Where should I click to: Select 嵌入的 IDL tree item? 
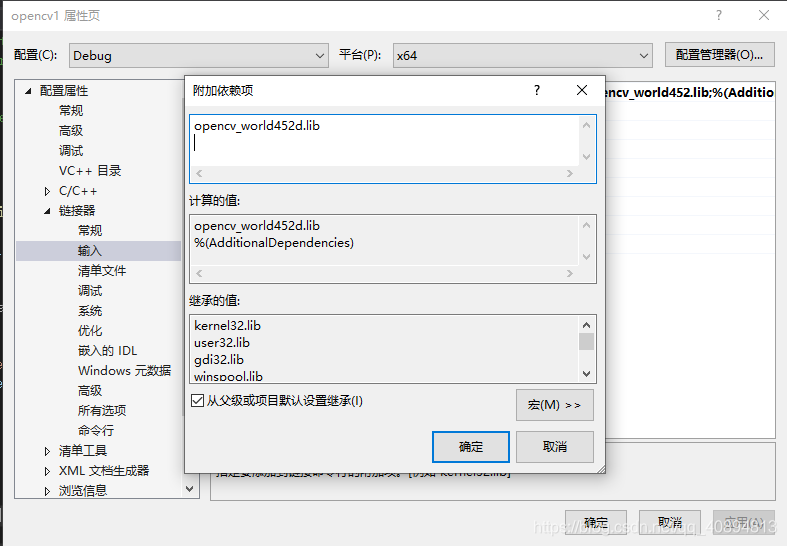click(107, 351)
